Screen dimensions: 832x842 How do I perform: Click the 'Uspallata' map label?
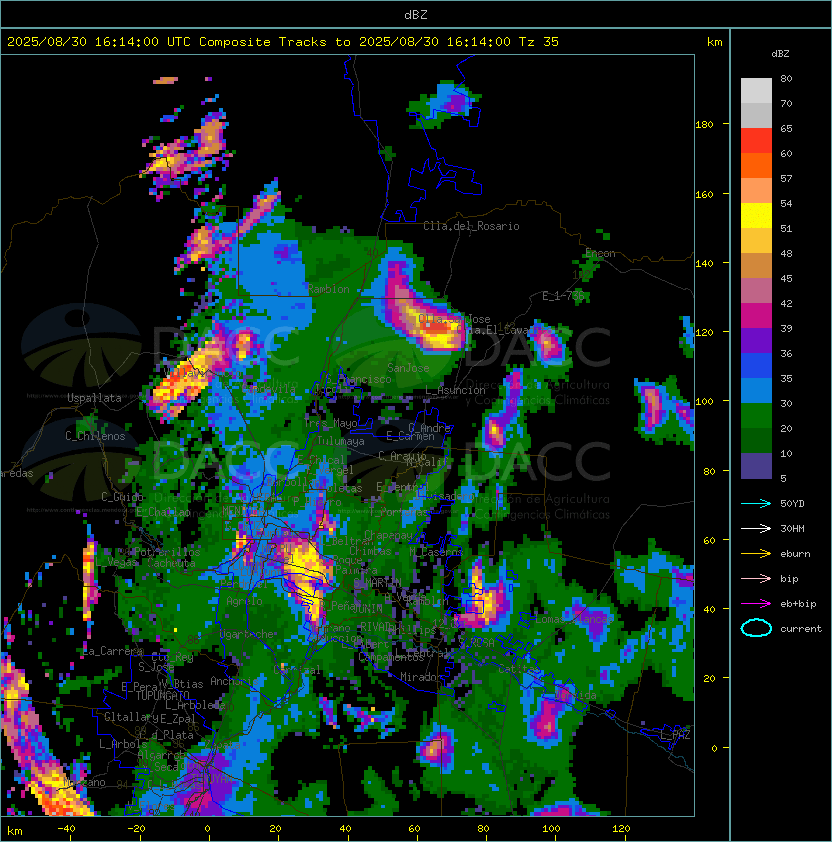[94, 398]
